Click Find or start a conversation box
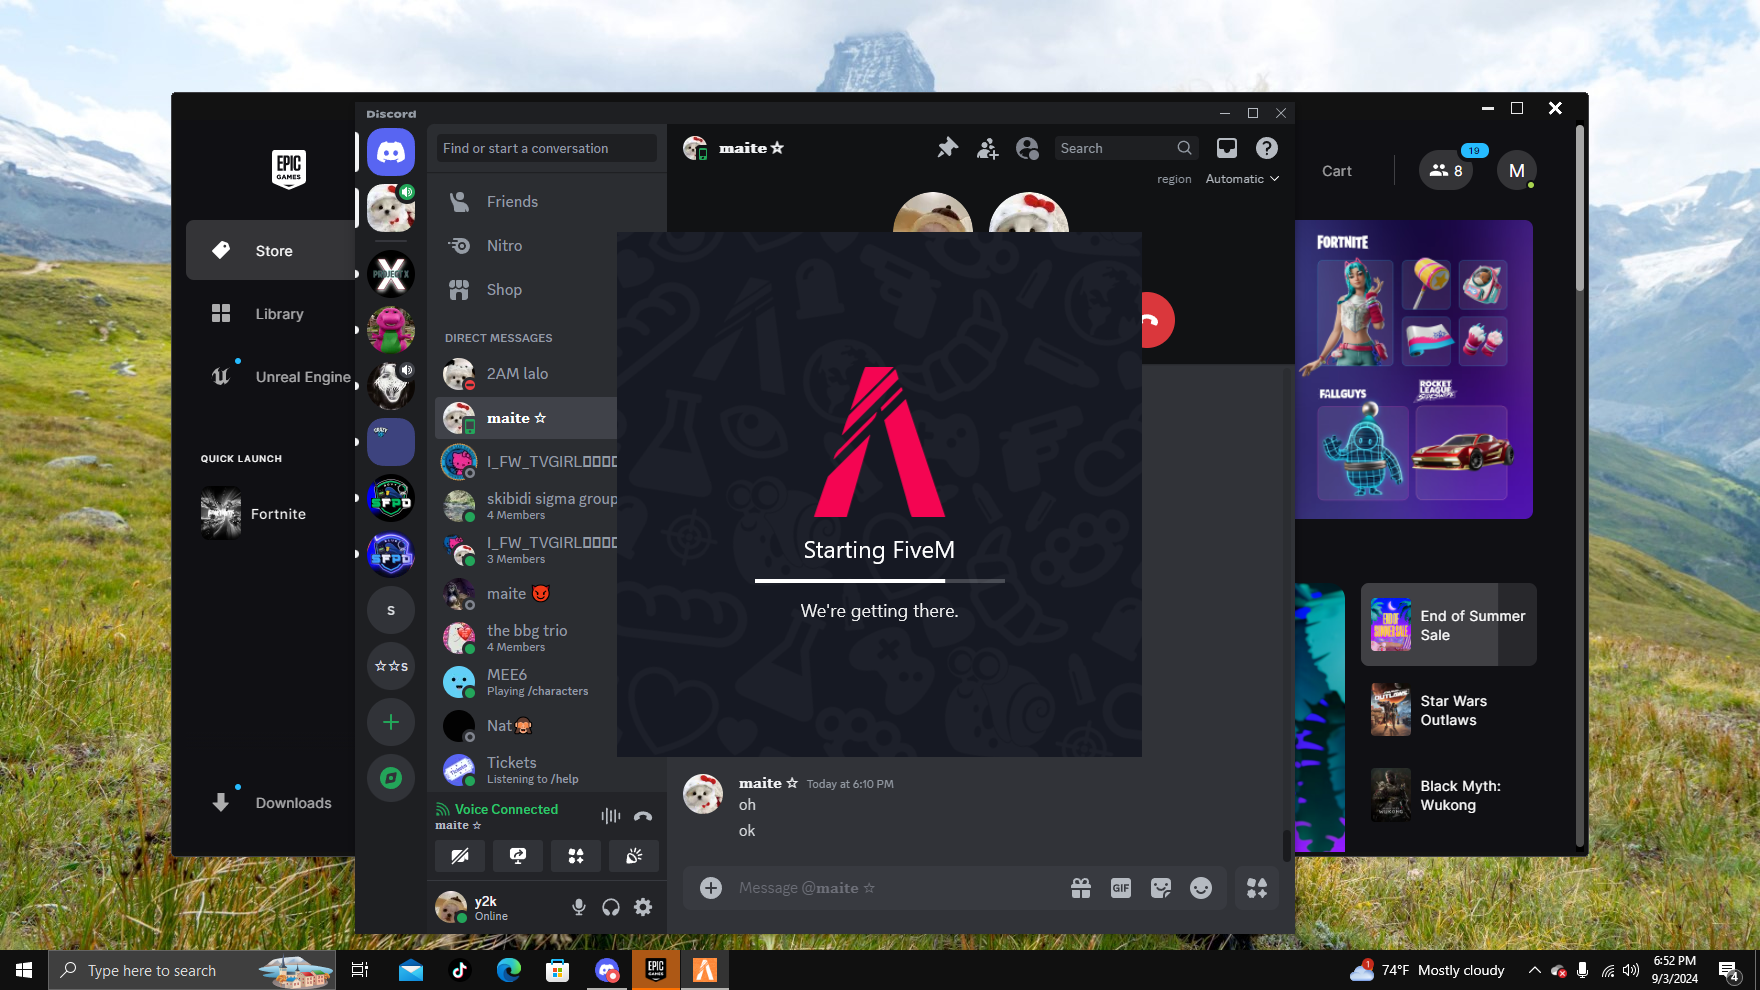 coord(547,148)
